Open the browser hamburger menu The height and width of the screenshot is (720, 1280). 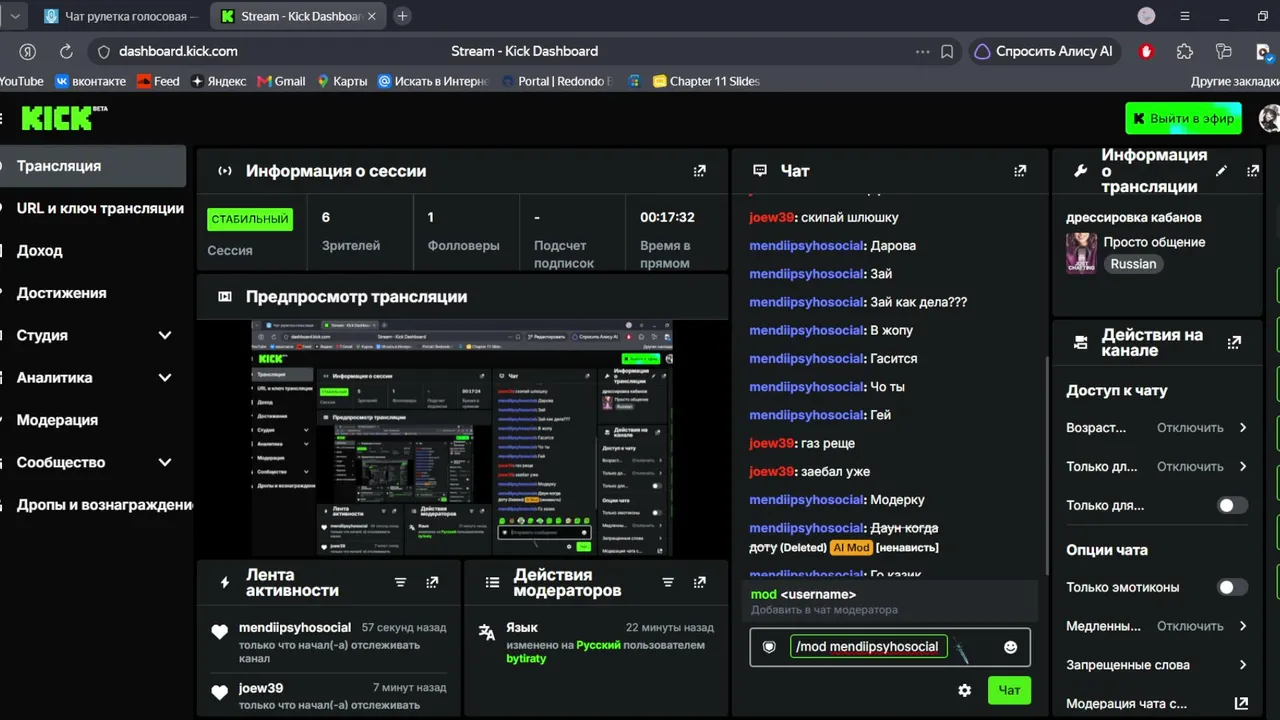pyautogui.click(x=1185, y=16)
